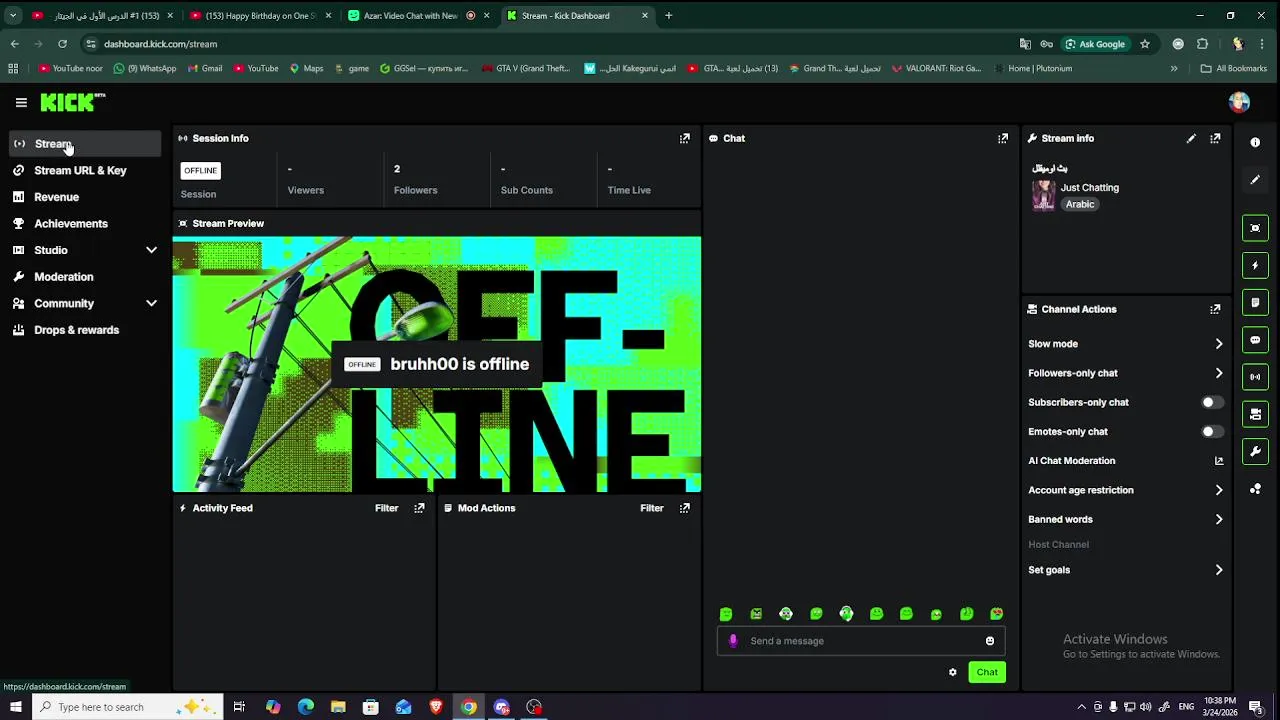Open Set goals options arrow
The width and height of the screenshot is (1280, 720).
coord(1218,570)
